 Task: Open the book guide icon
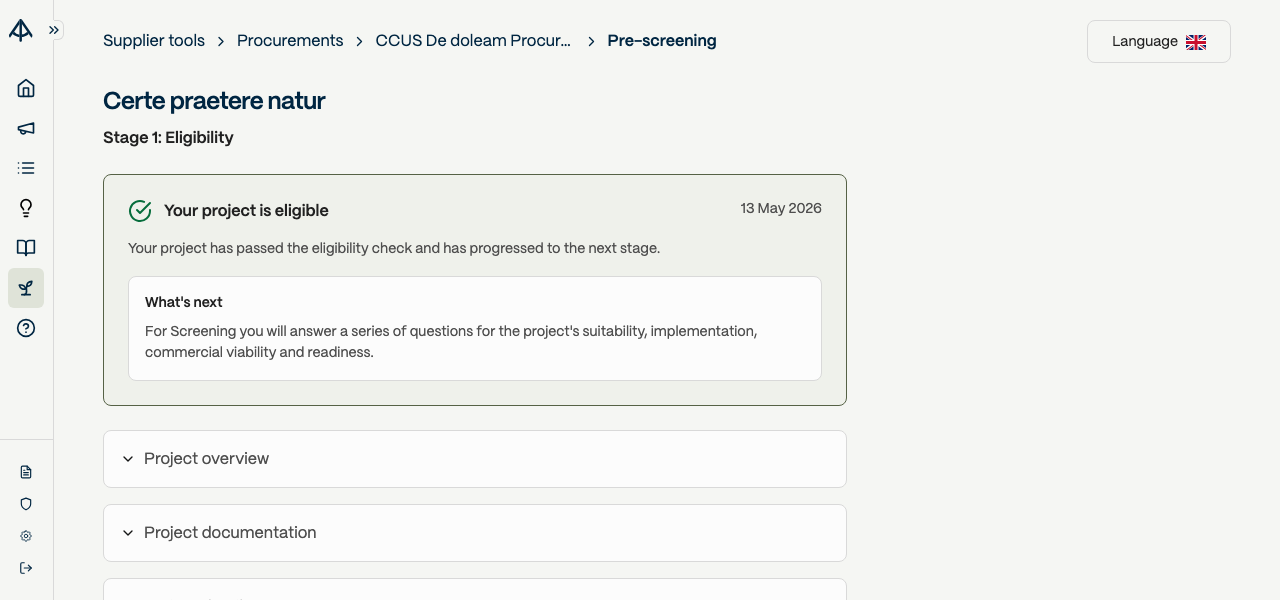[26, 248]
